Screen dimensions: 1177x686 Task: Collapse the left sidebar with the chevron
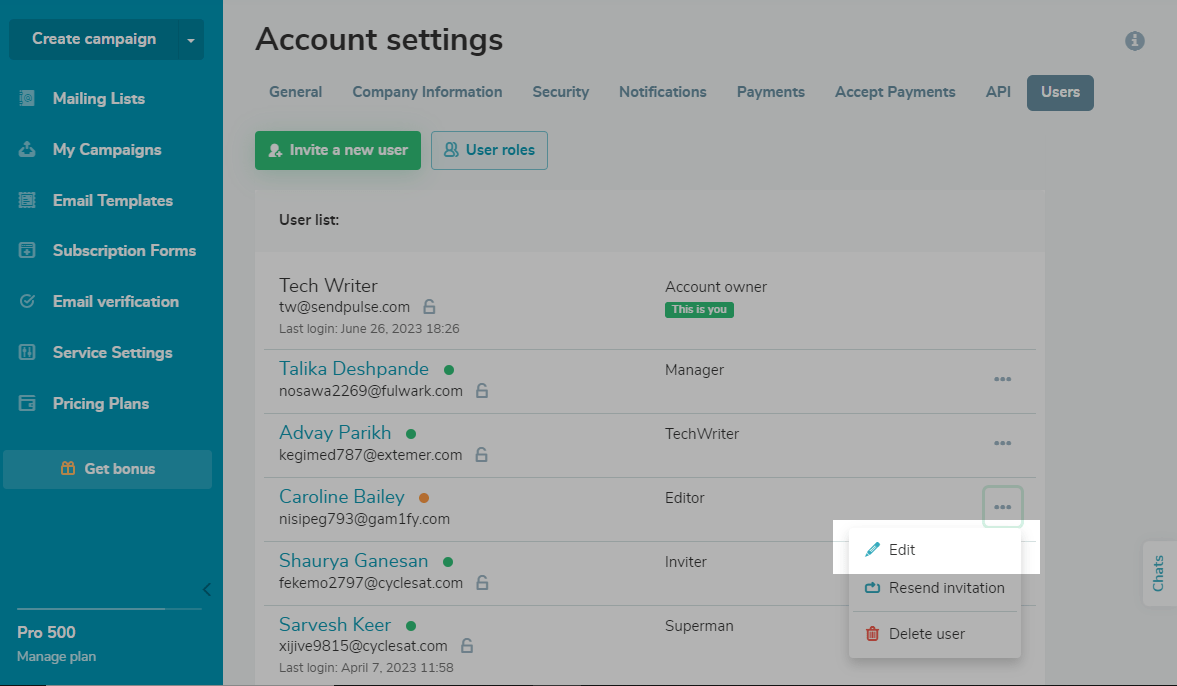(207, 589)
